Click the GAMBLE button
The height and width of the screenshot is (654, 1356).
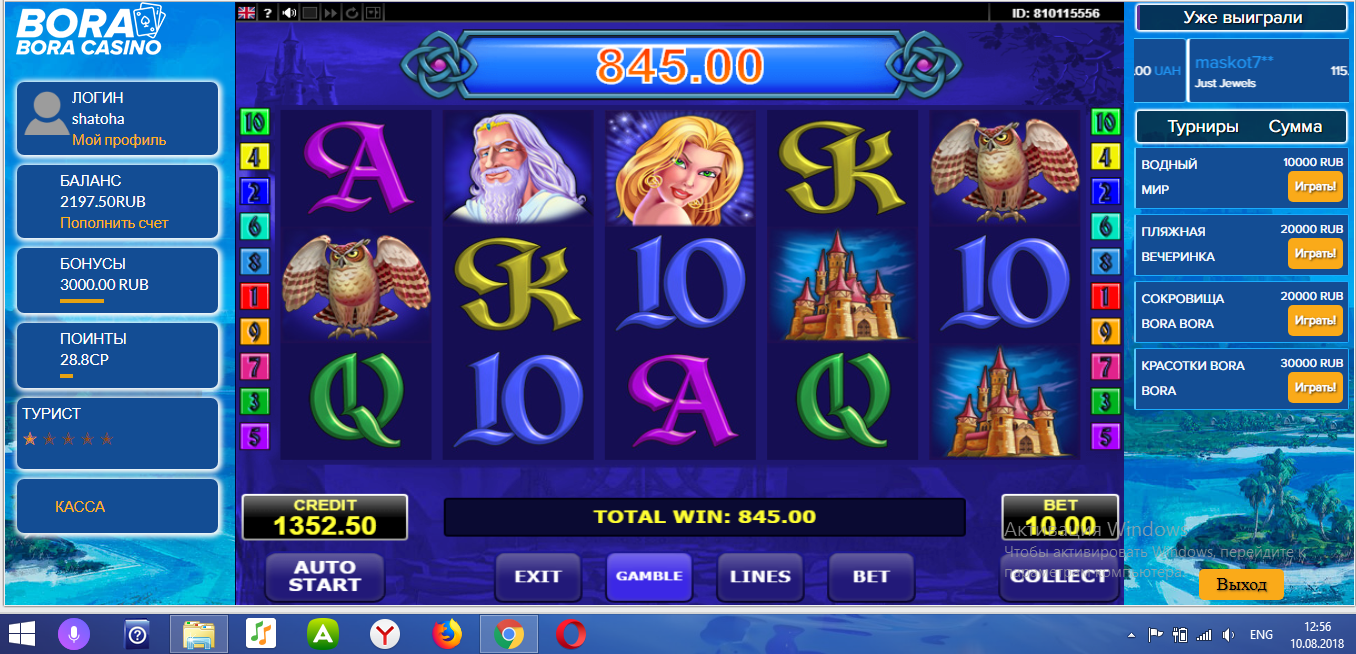(649, 577)
